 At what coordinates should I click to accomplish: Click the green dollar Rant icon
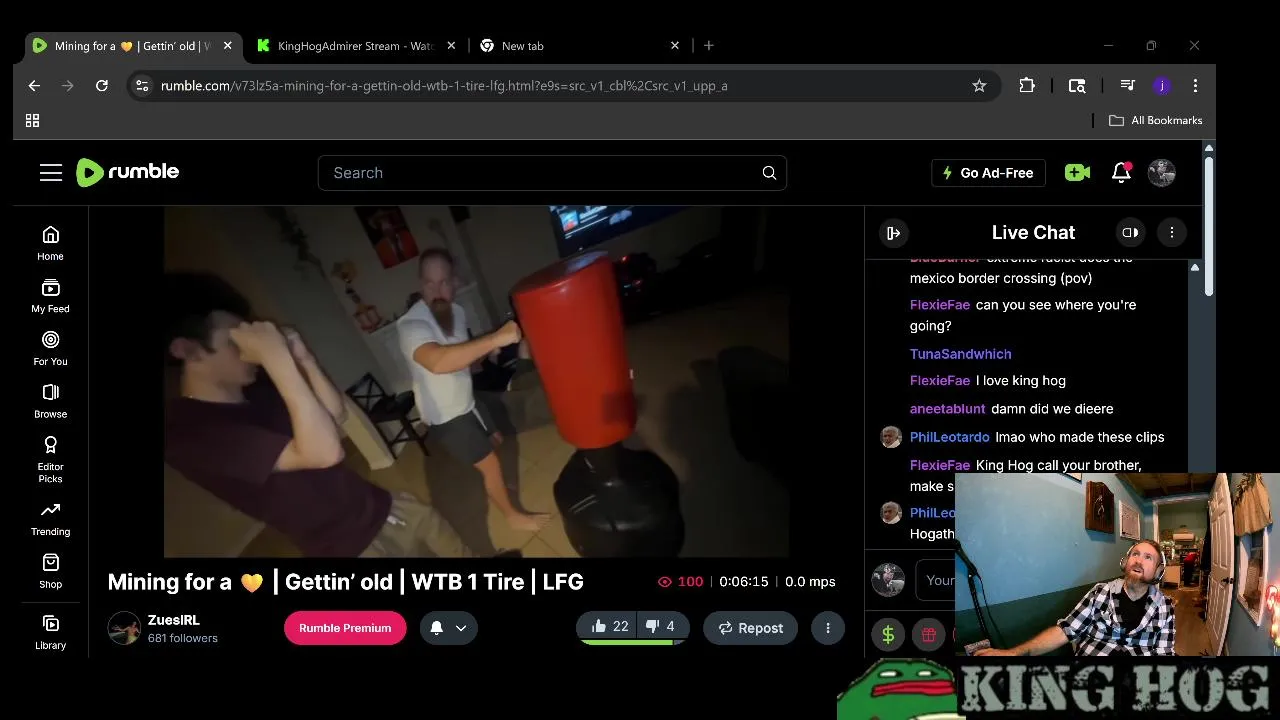point(888,635)
